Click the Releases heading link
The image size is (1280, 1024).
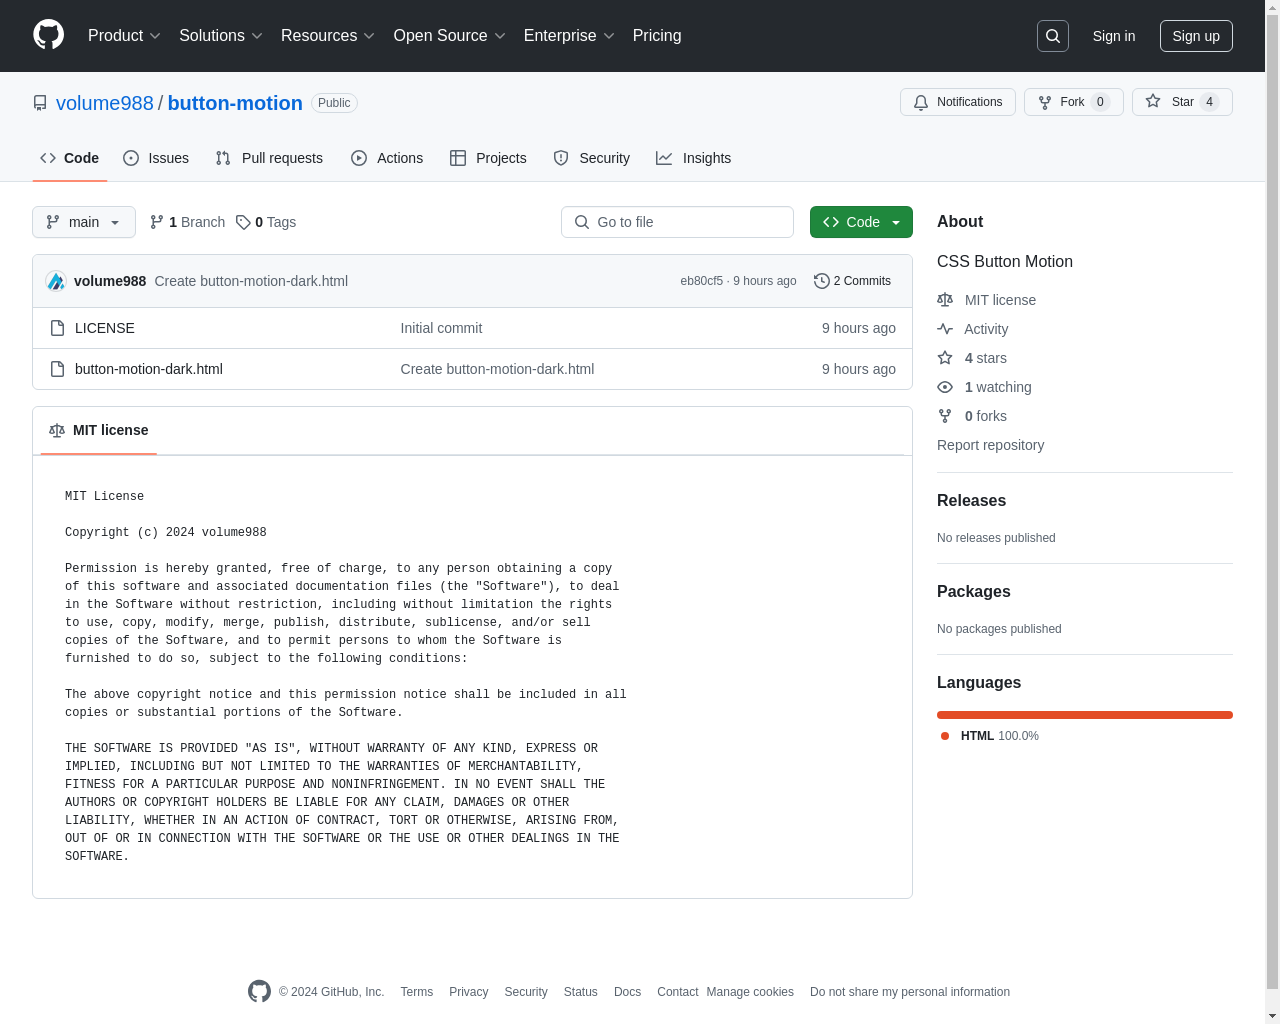[971, 501]
